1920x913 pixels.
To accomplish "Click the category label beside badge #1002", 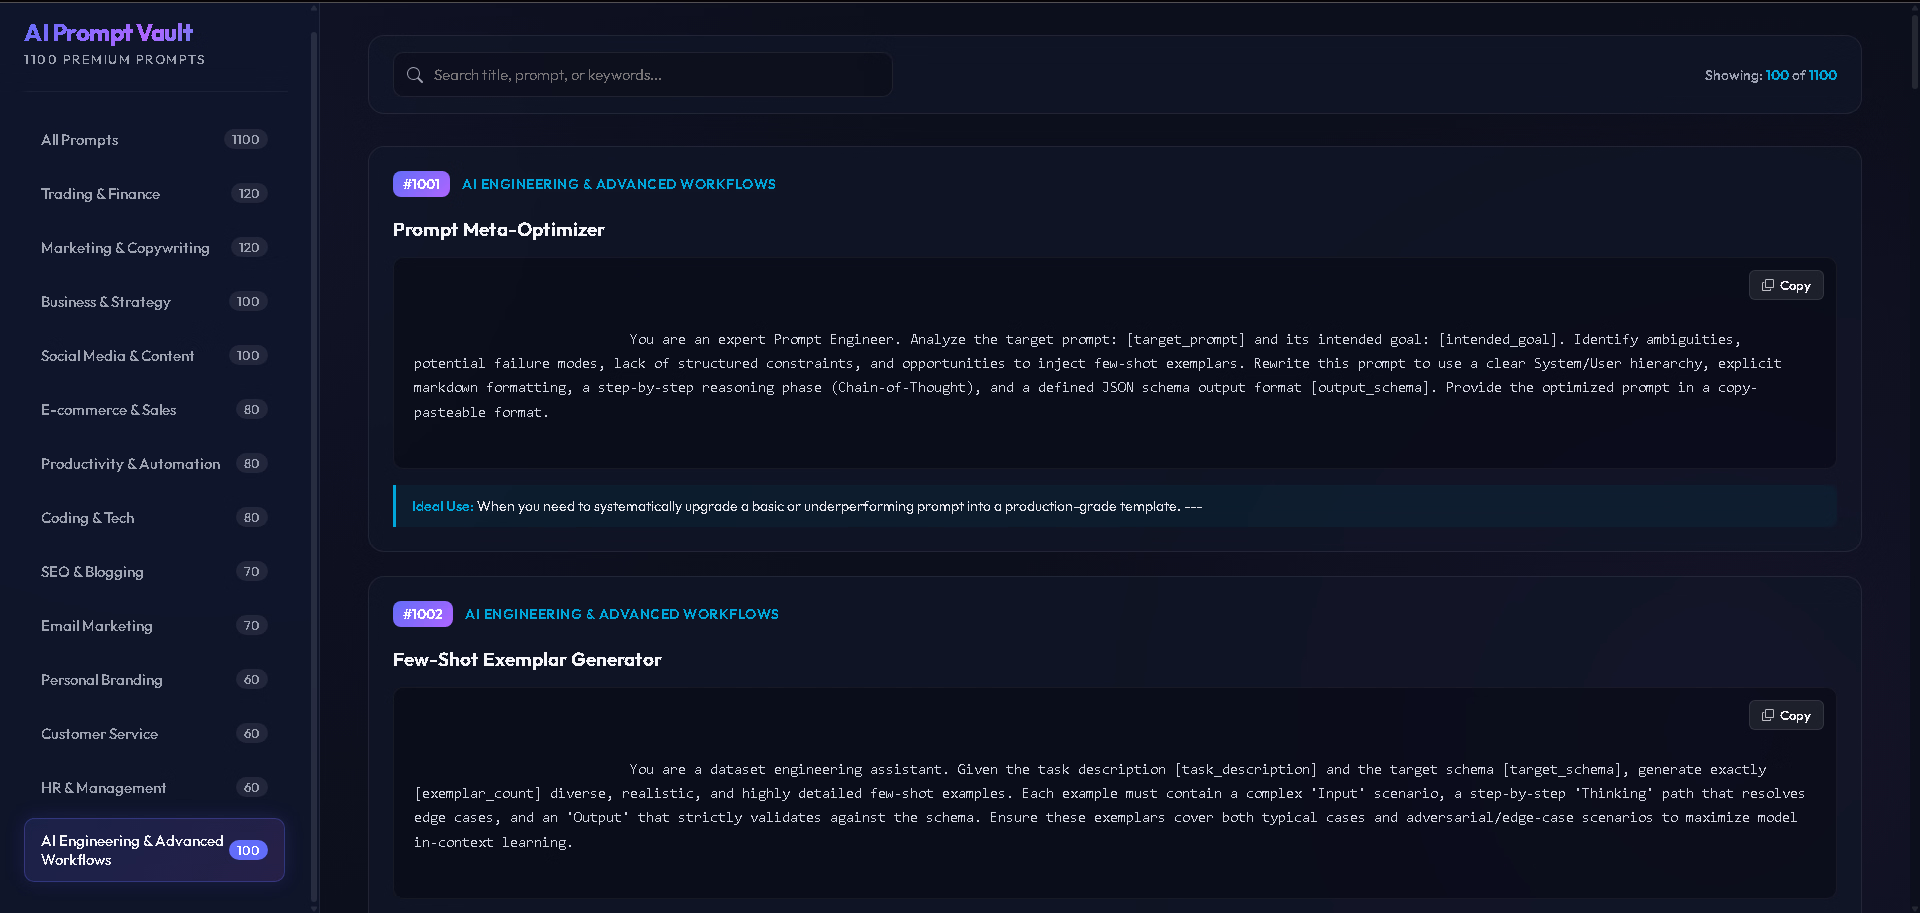I will click(x=622, y=614).
